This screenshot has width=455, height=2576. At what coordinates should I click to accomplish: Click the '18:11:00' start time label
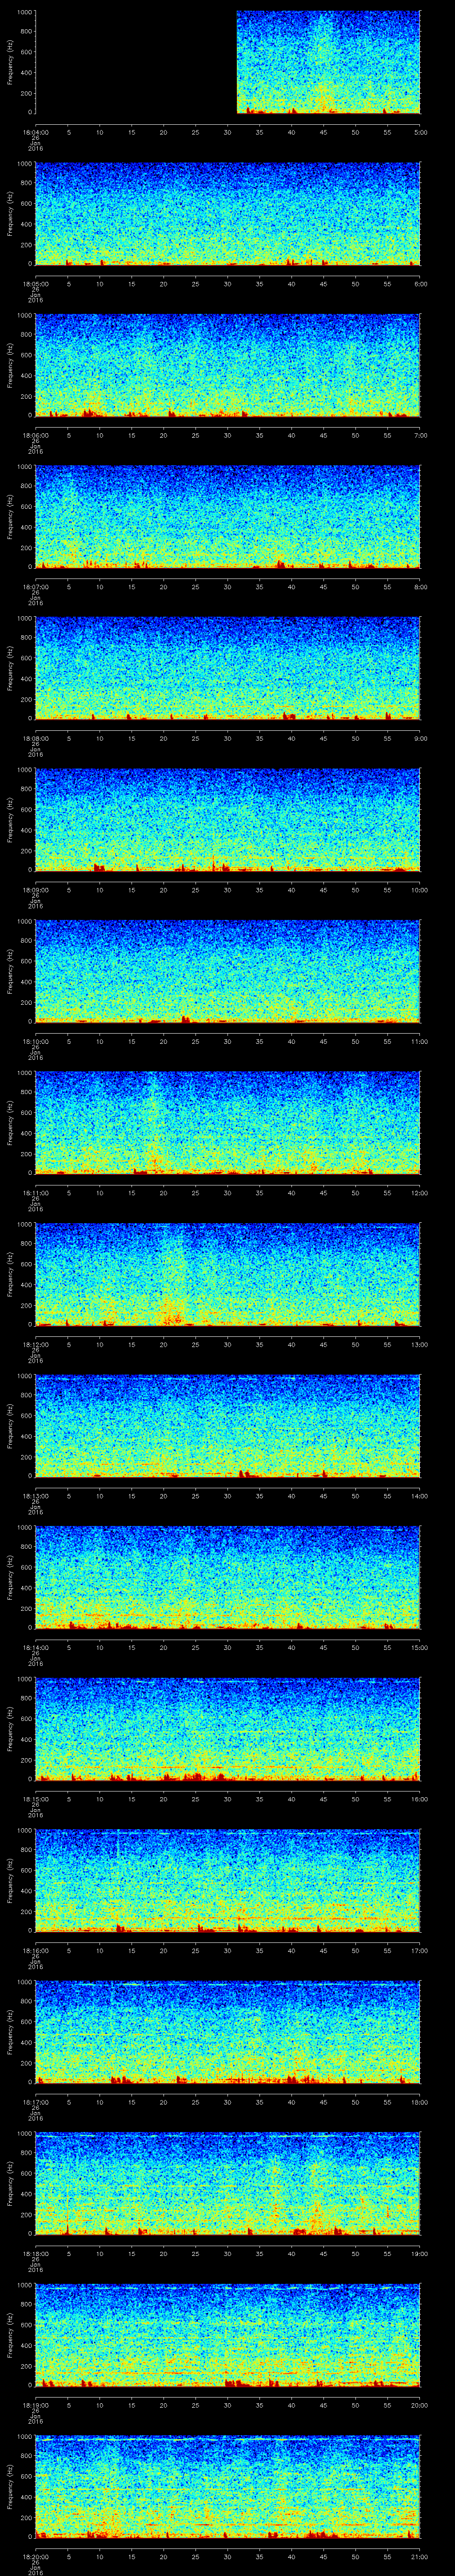pos(36,1192)
